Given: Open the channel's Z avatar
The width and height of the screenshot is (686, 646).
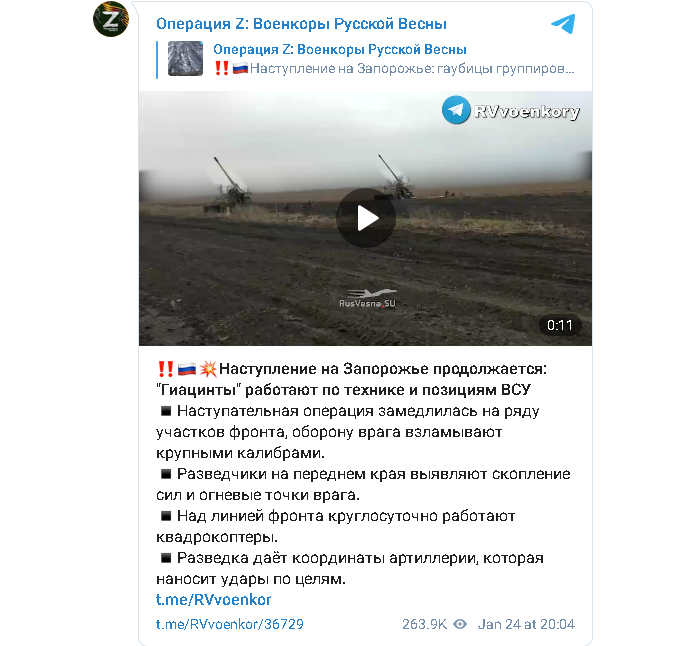Looking at the screenshot, I should coord(111,19).
